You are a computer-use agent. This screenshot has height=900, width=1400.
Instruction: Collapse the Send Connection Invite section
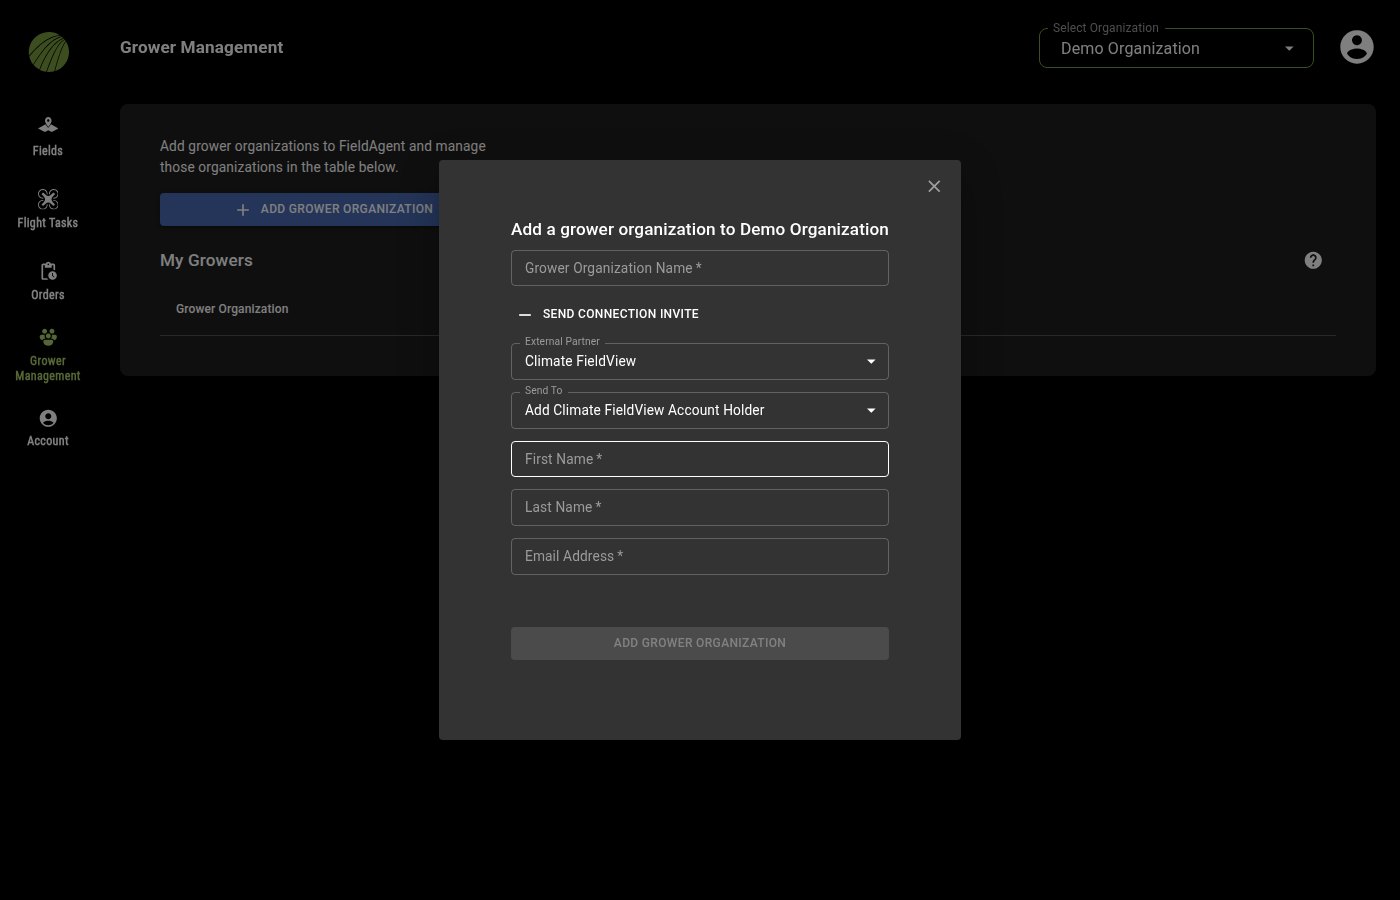tap(609, 314)
